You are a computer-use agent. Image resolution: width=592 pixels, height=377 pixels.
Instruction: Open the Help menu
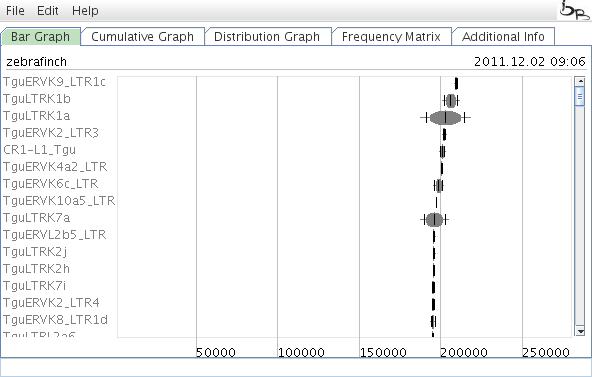coord(85,11)
